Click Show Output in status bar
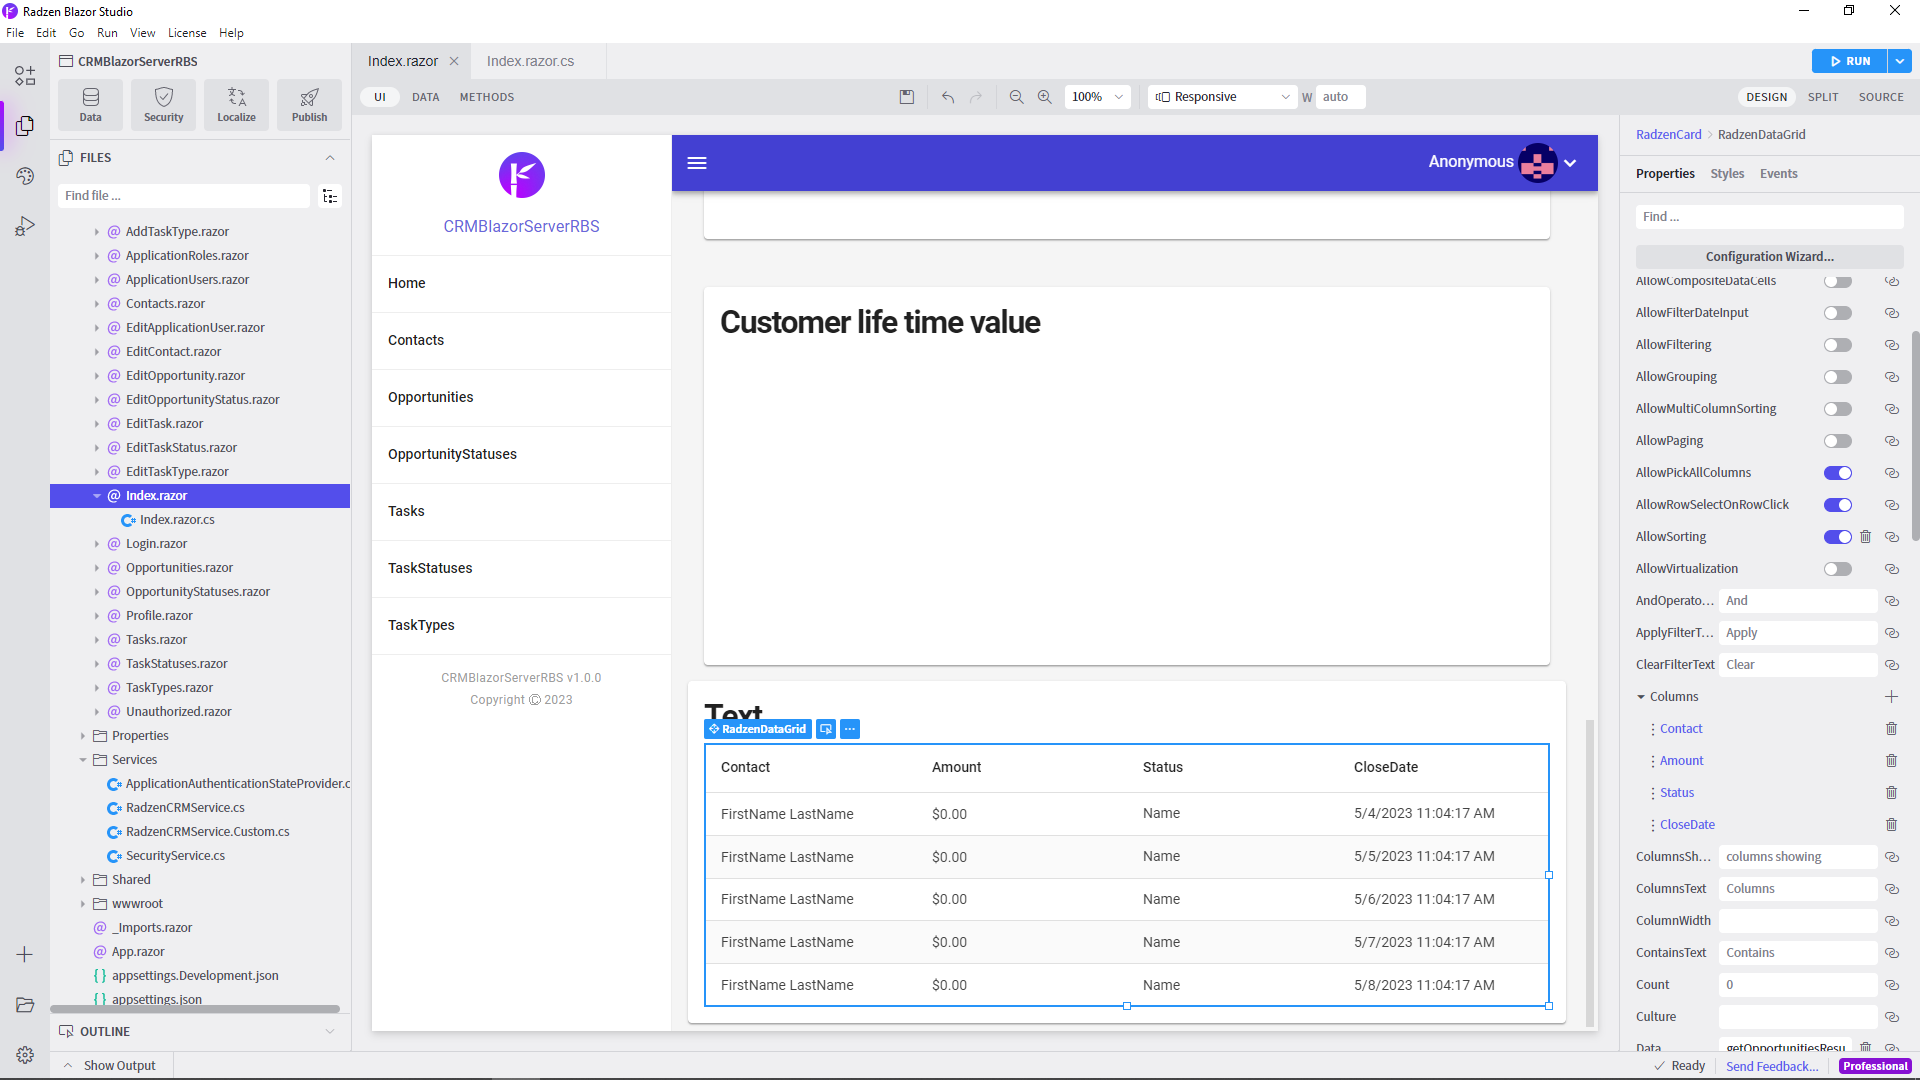Viewport: 1920px width, 1080px height. (x=119, y=1066)
